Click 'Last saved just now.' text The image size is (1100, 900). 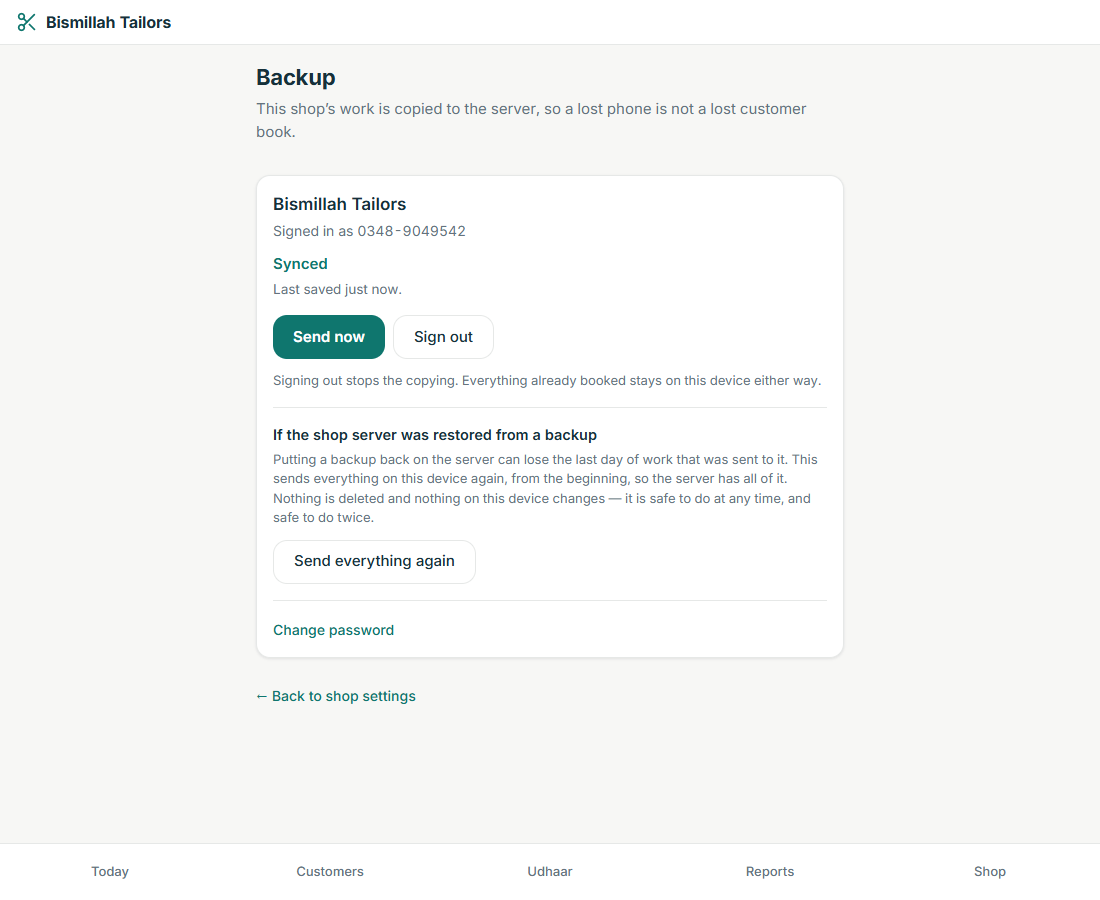pos(337,289)
